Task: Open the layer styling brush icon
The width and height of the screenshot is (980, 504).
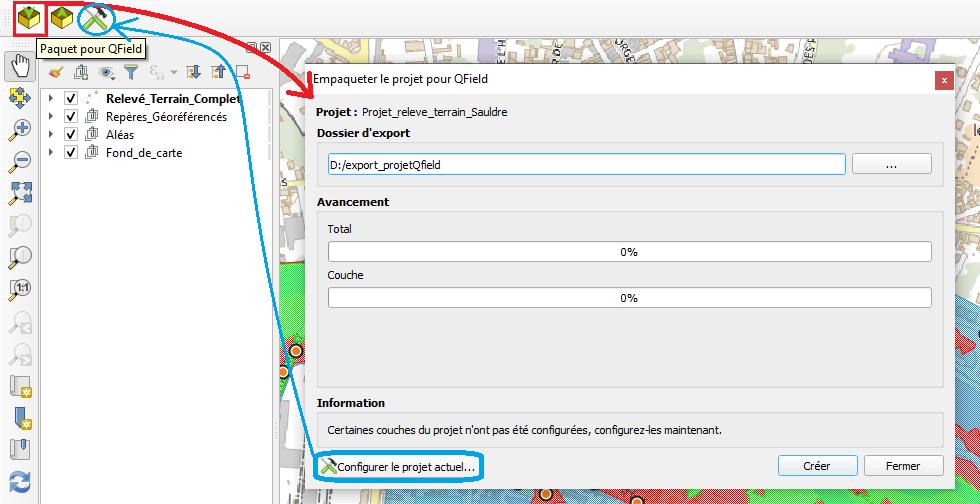Action: (56, 73)
